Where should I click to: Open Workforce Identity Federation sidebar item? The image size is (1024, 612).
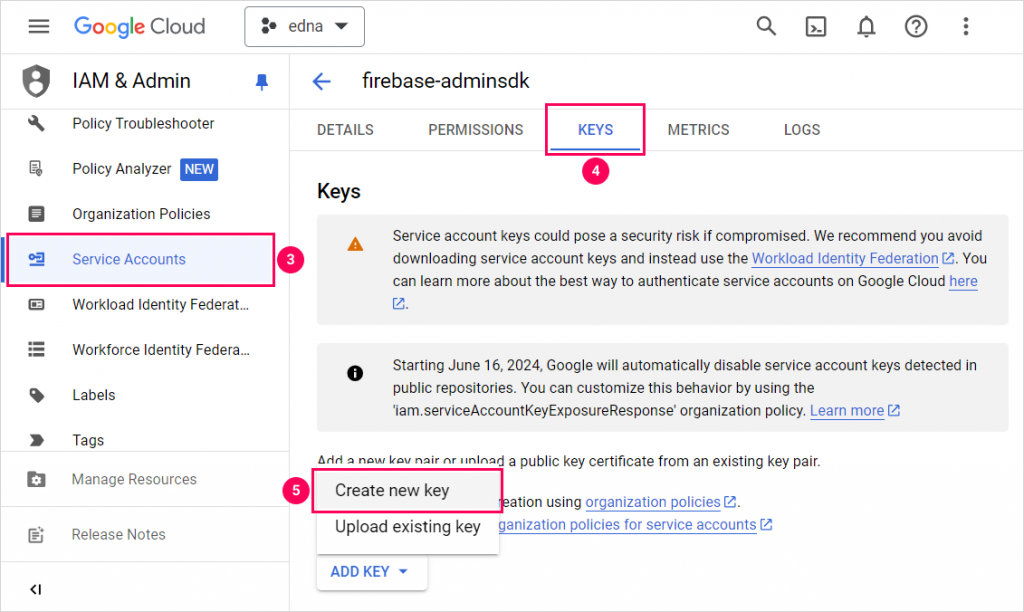161,349
